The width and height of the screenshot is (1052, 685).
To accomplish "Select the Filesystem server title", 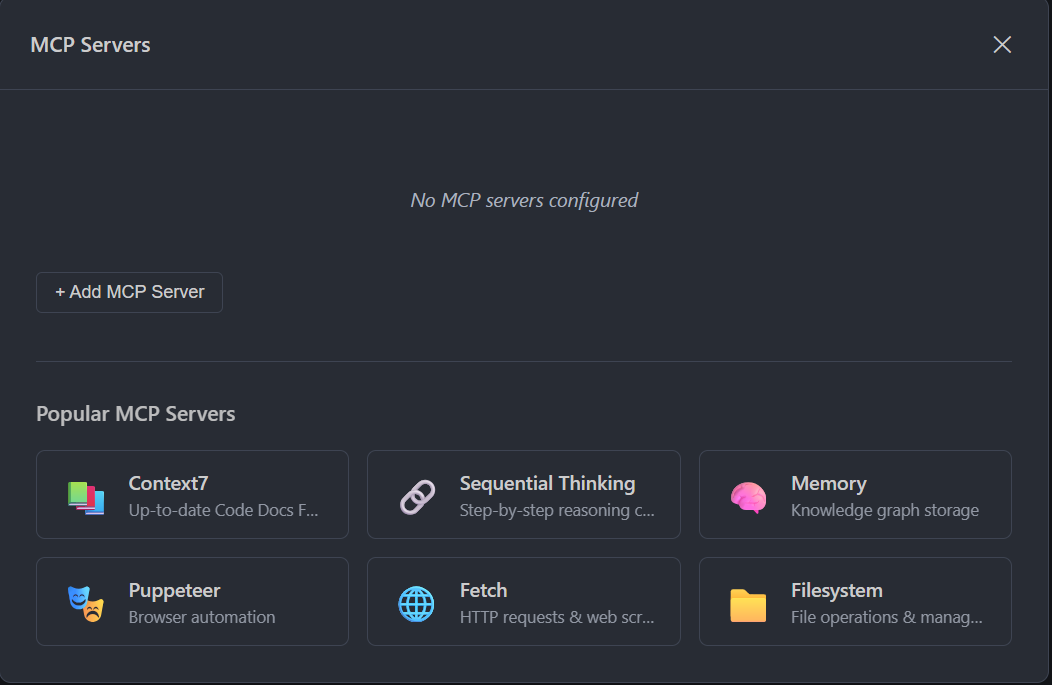I will click(836, 590).
